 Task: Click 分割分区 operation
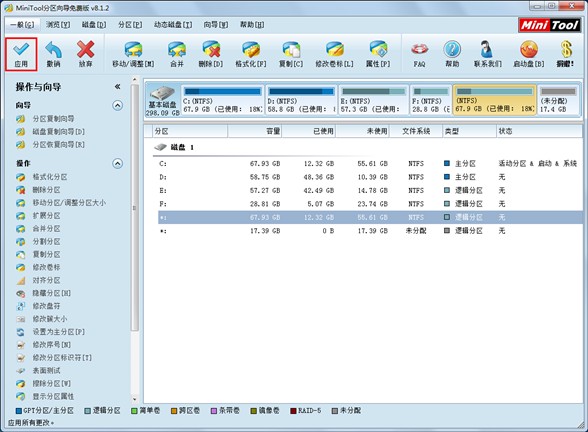coord(46,242)
